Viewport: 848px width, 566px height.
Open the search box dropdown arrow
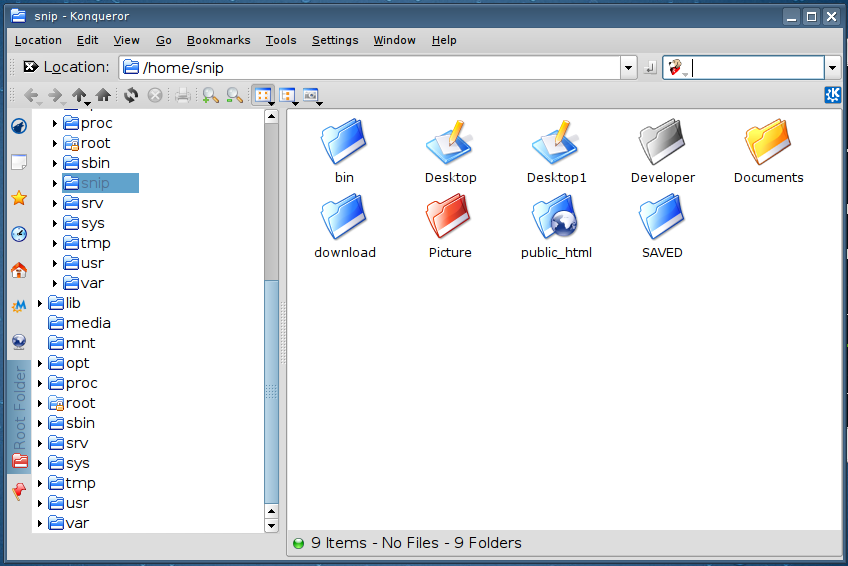832,68
